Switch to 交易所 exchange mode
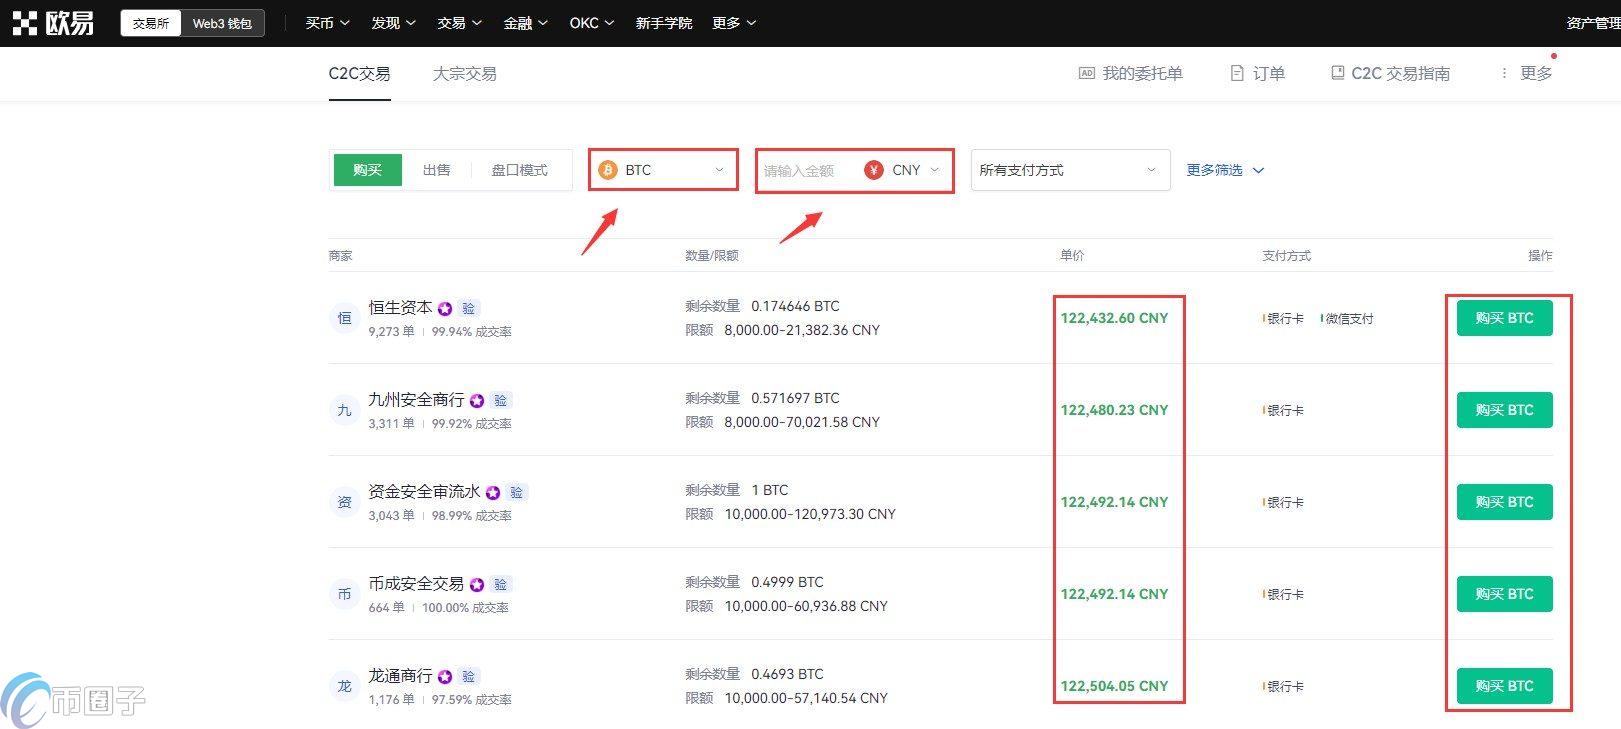The image size is (1621, 729). tap(151, 23)
